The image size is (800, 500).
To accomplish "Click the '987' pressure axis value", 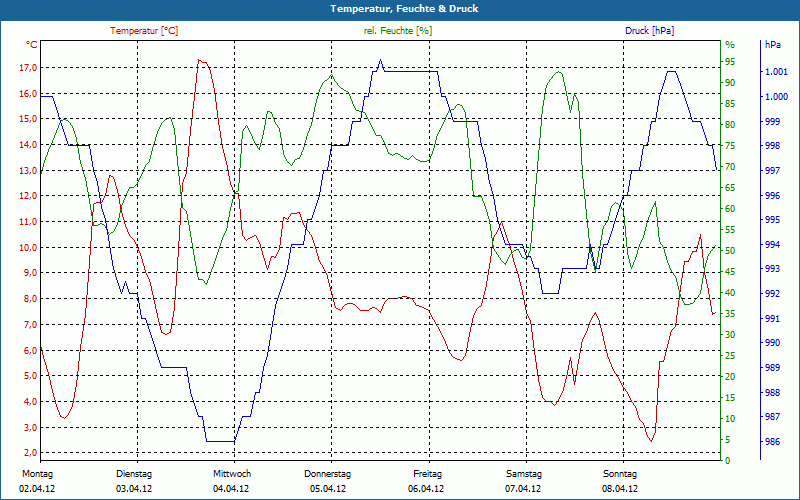I will tap(772, 417).
